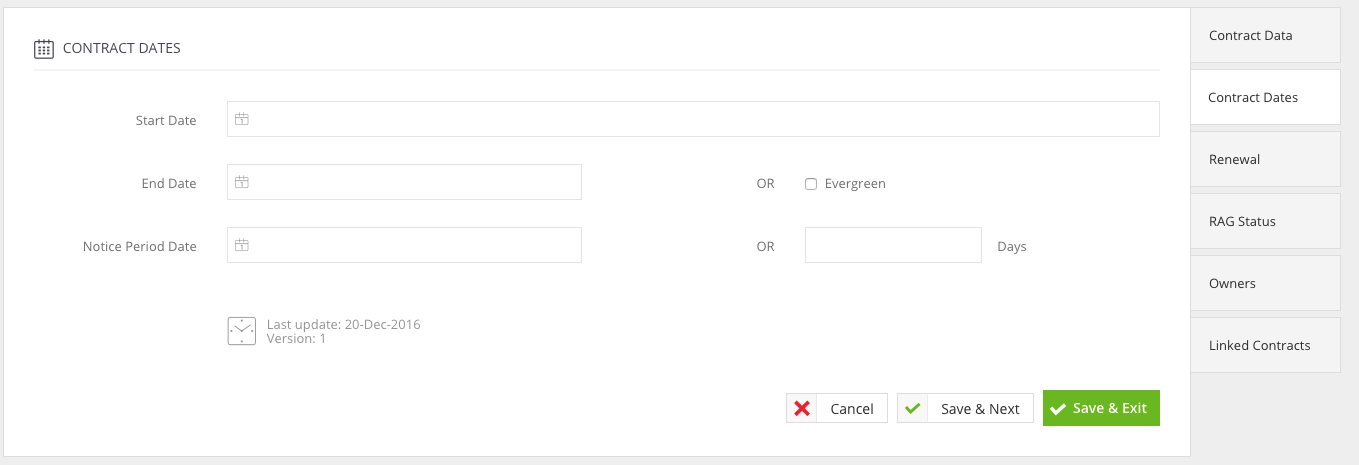Screen dimensions: 1359x465
Task: Click the white checkmark on Save & Exit
Action: (1058, 409)
